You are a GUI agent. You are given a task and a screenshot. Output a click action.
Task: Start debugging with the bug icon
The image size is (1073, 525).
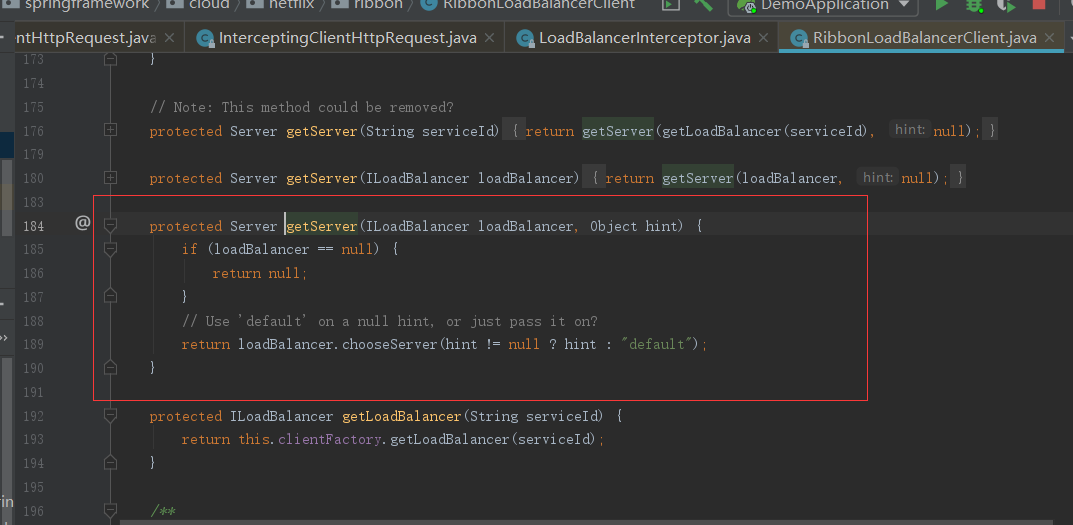click(x=974, y=5)
